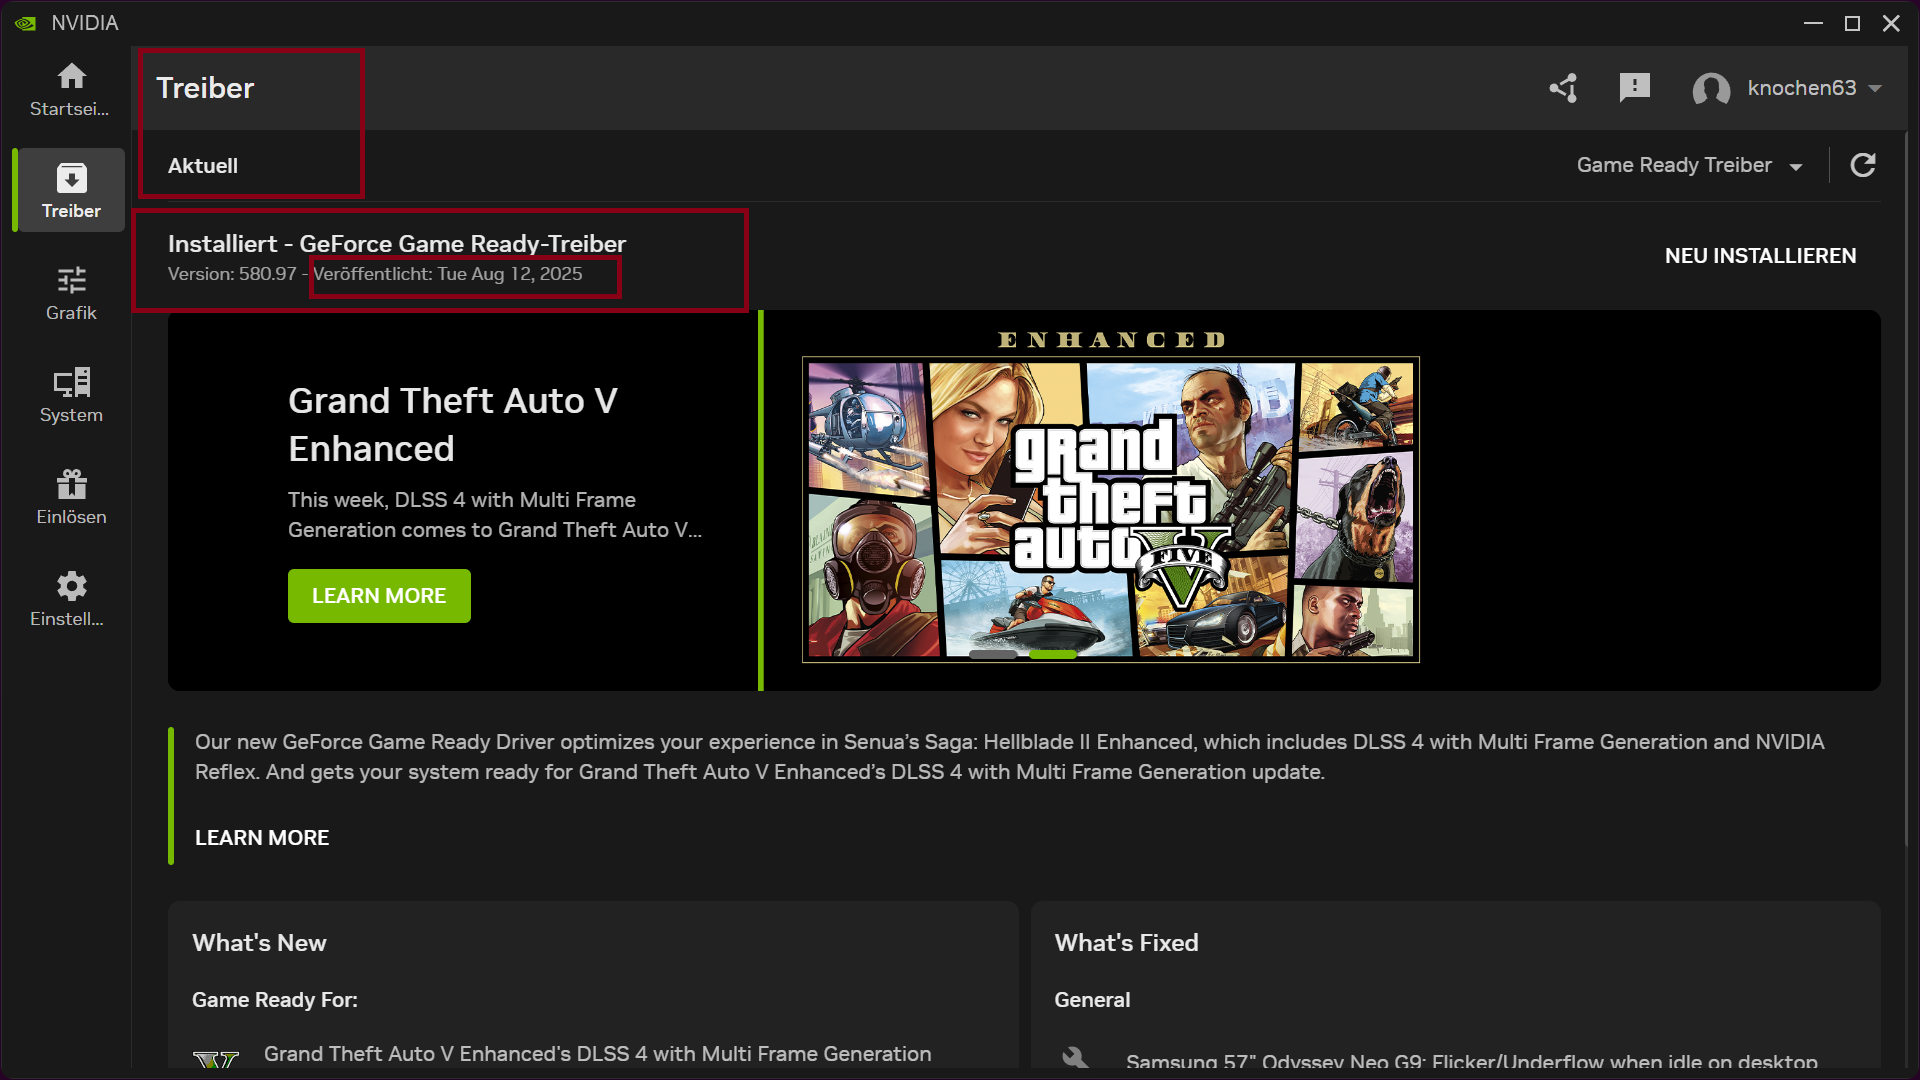The height and width of the screenshot is (1080, 1920).
Task: Maximize the NVIDIA app window
Action: [x=1852, y=23]
